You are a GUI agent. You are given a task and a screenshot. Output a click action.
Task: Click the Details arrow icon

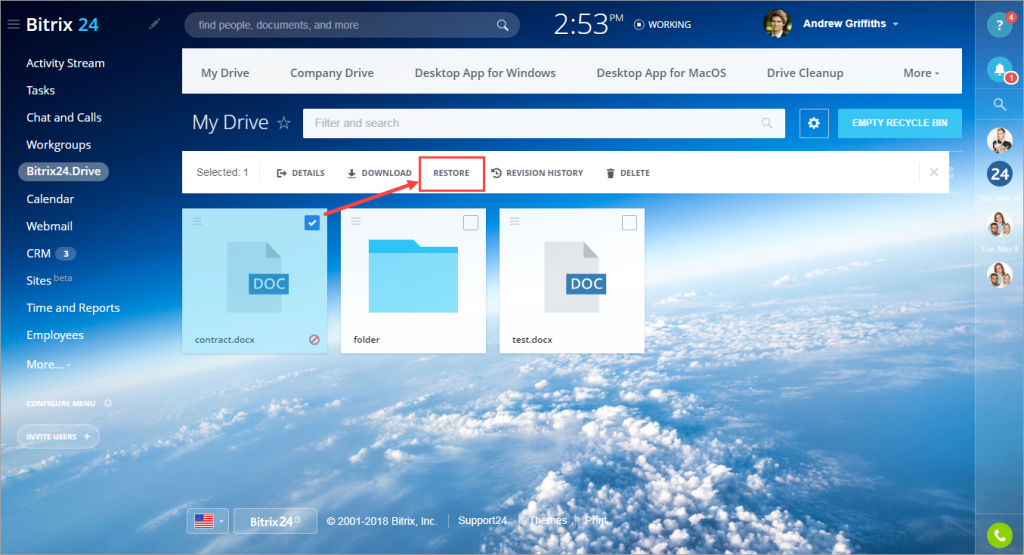pyautogui.click(x=281, y=173)
